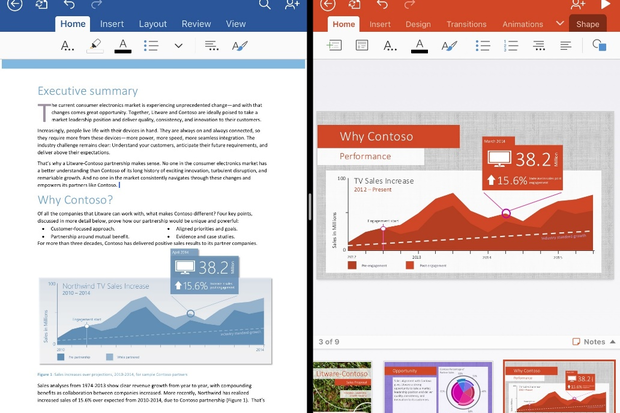Open the Word search magnifier
620x413 pixels.
coord(265,4)
